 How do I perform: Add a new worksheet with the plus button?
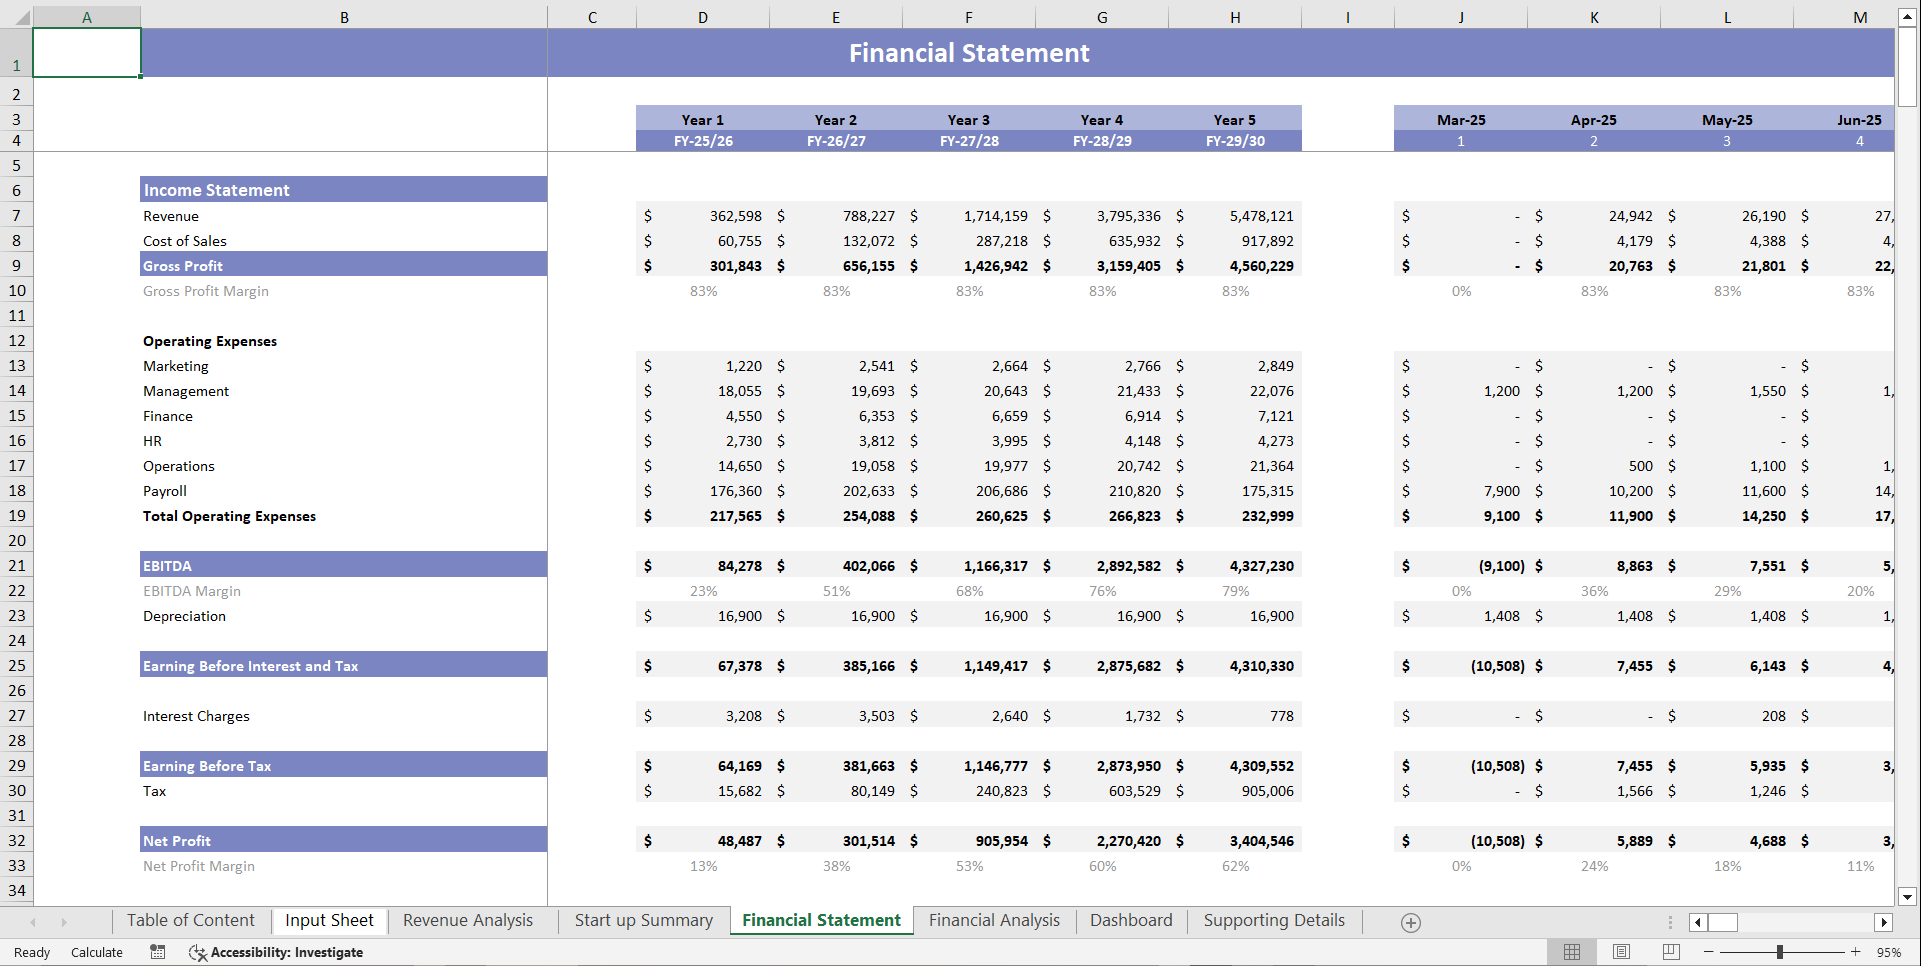pyautogui.click(x=1411, y=921)
